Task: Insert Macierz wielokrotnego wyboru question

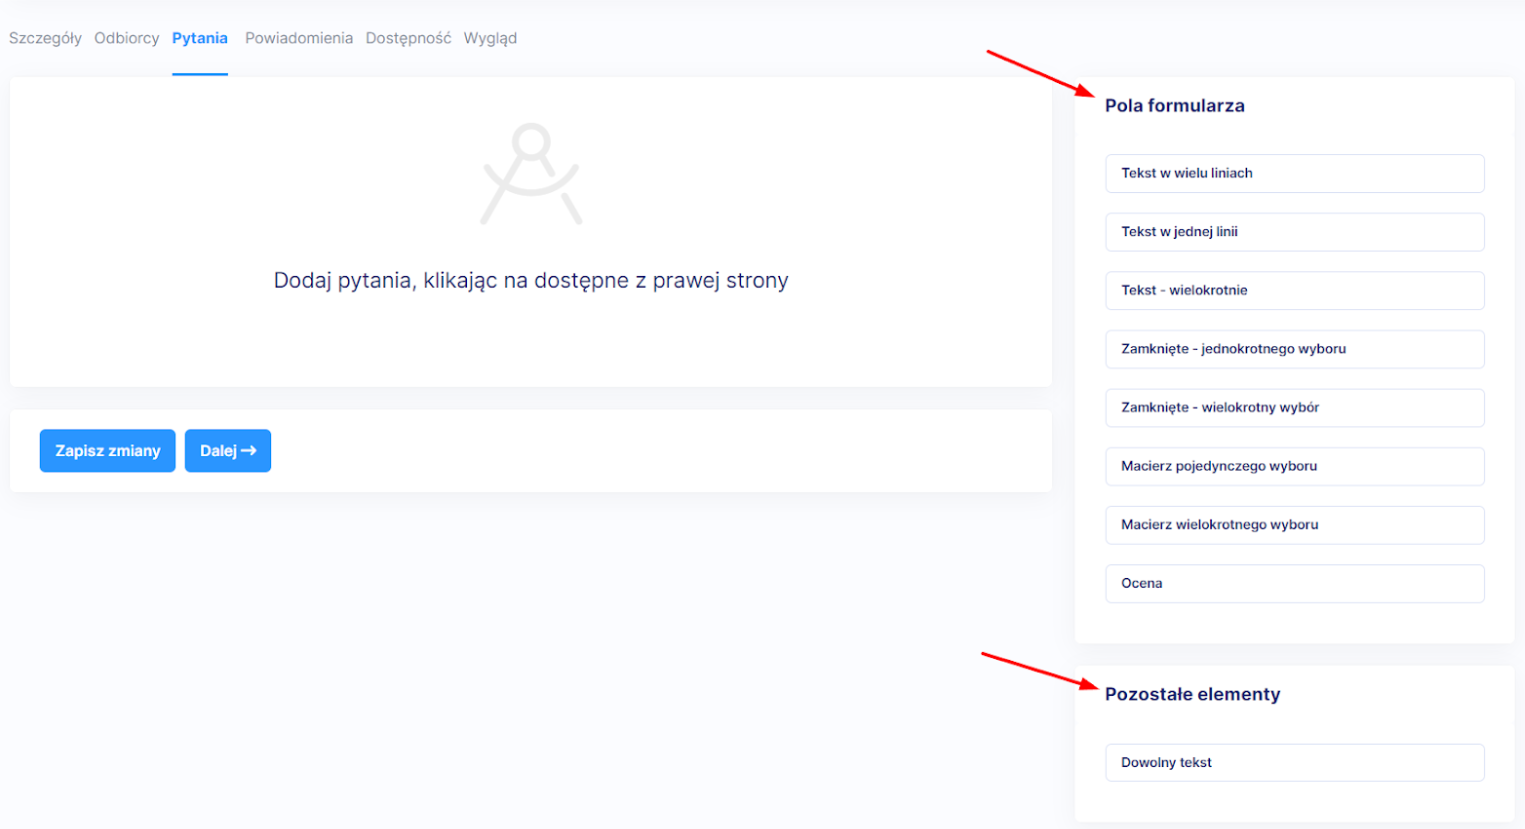Action: 1294,525
